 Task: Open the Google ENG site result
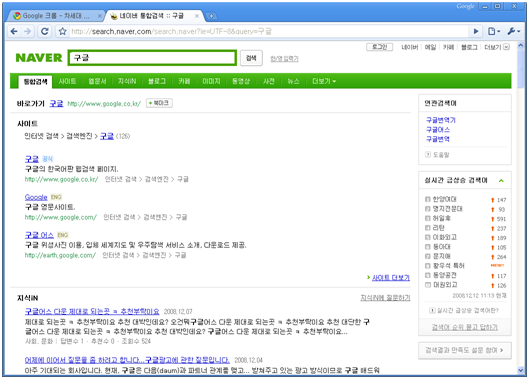click(36, 197)
